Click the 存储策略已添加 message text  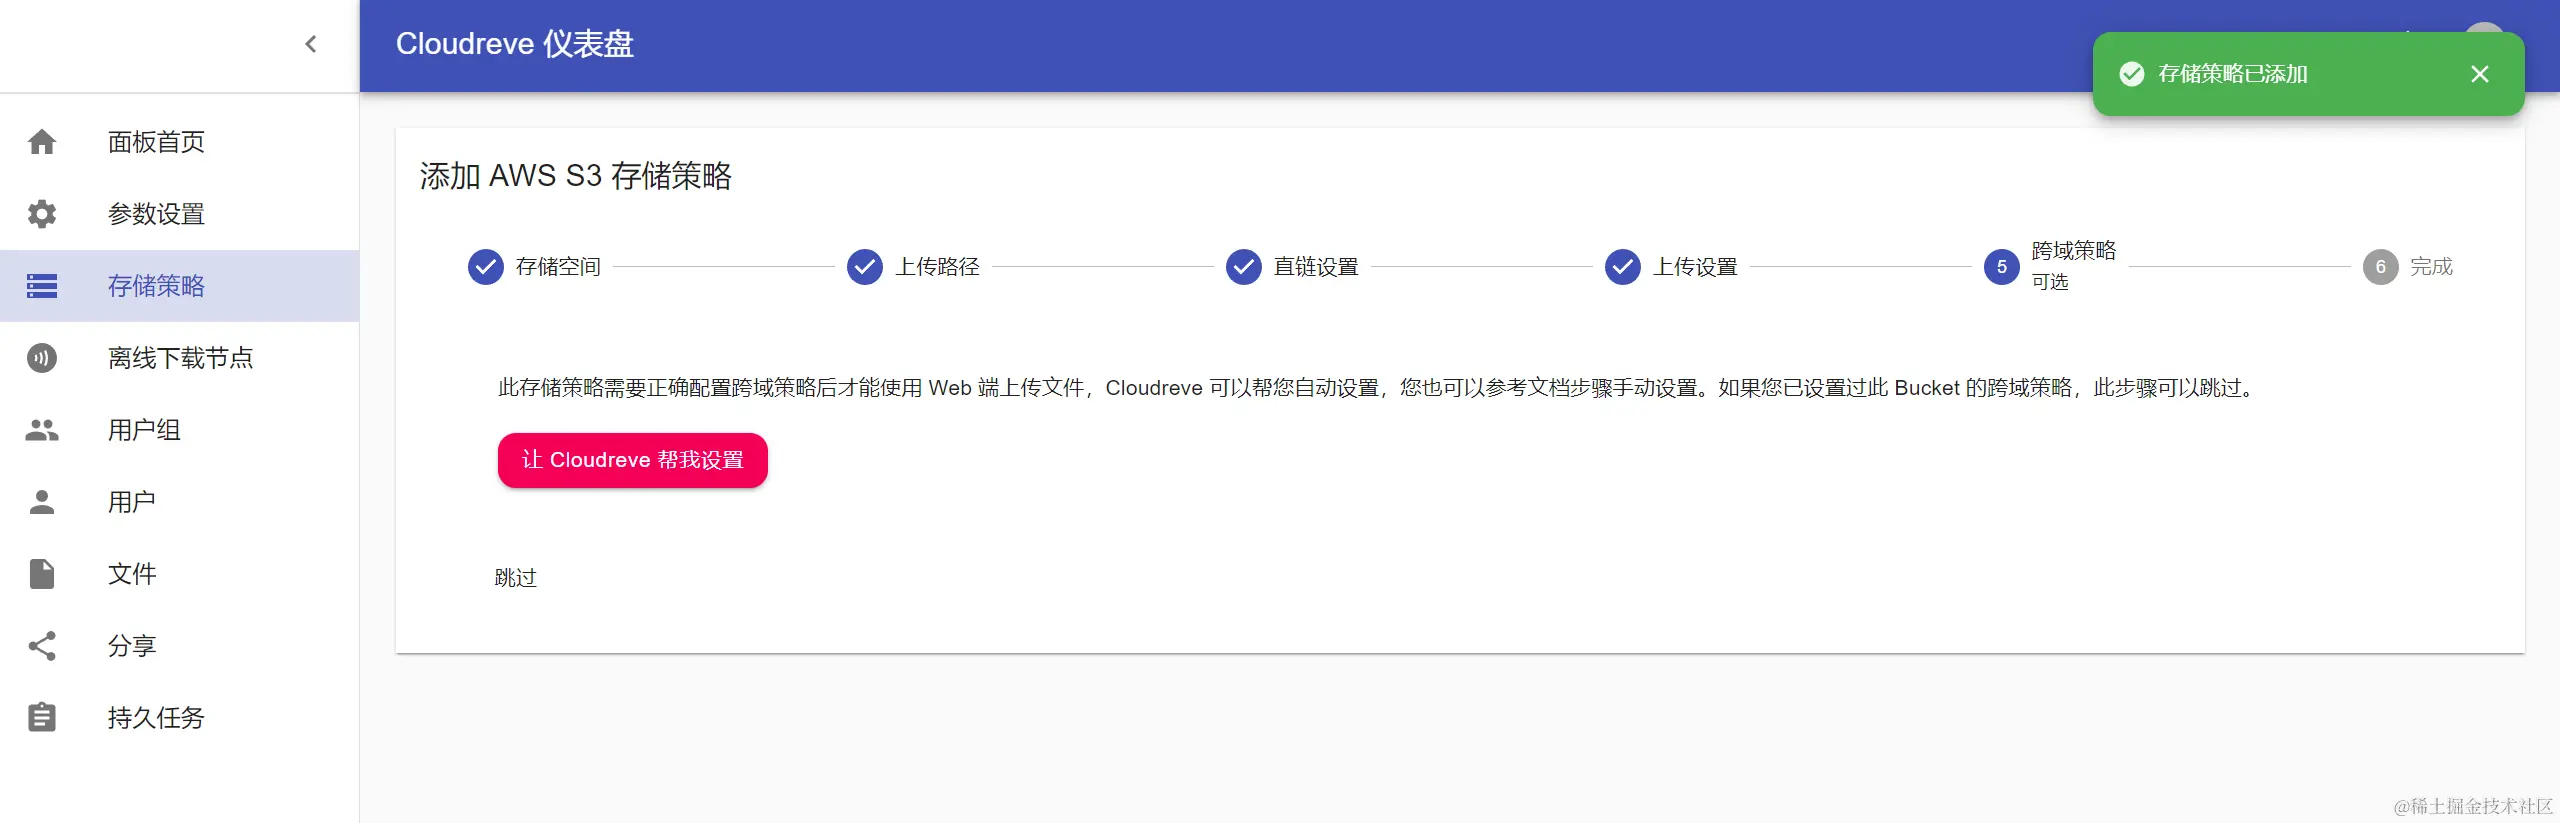pyautogui.click(x=2233, y=74)
